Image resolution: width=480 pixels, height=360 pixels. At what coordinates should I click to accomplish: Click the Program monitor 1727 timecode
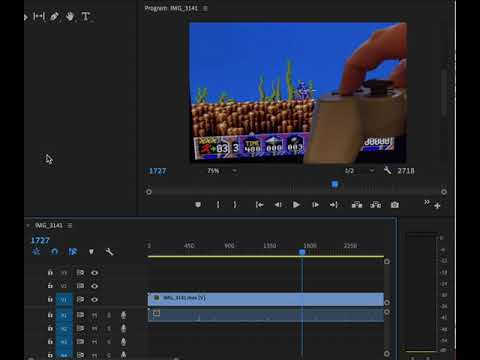tap(157, 171)
